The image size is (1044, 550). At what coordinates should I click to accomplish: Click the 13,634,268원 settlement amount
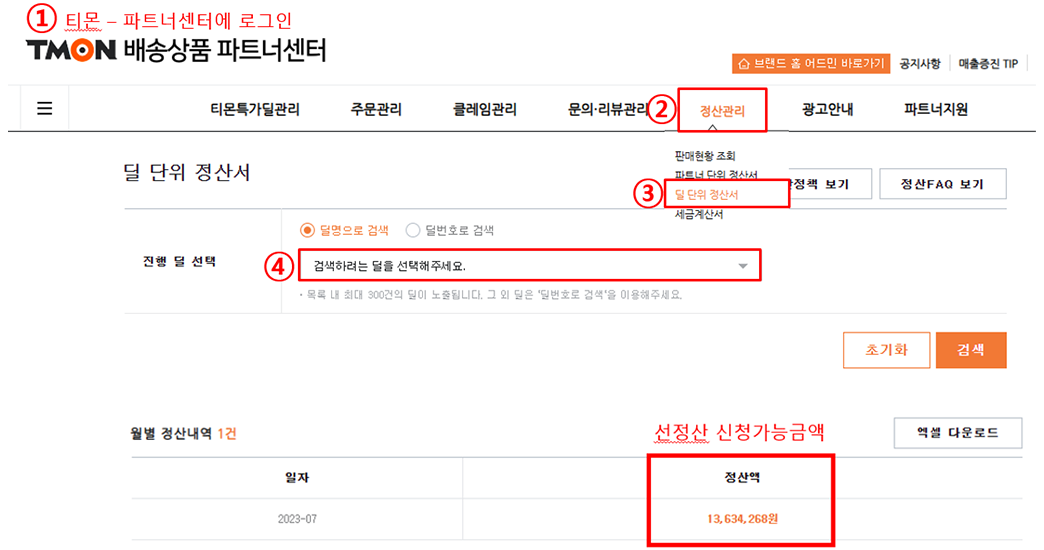tap(742, 519)
